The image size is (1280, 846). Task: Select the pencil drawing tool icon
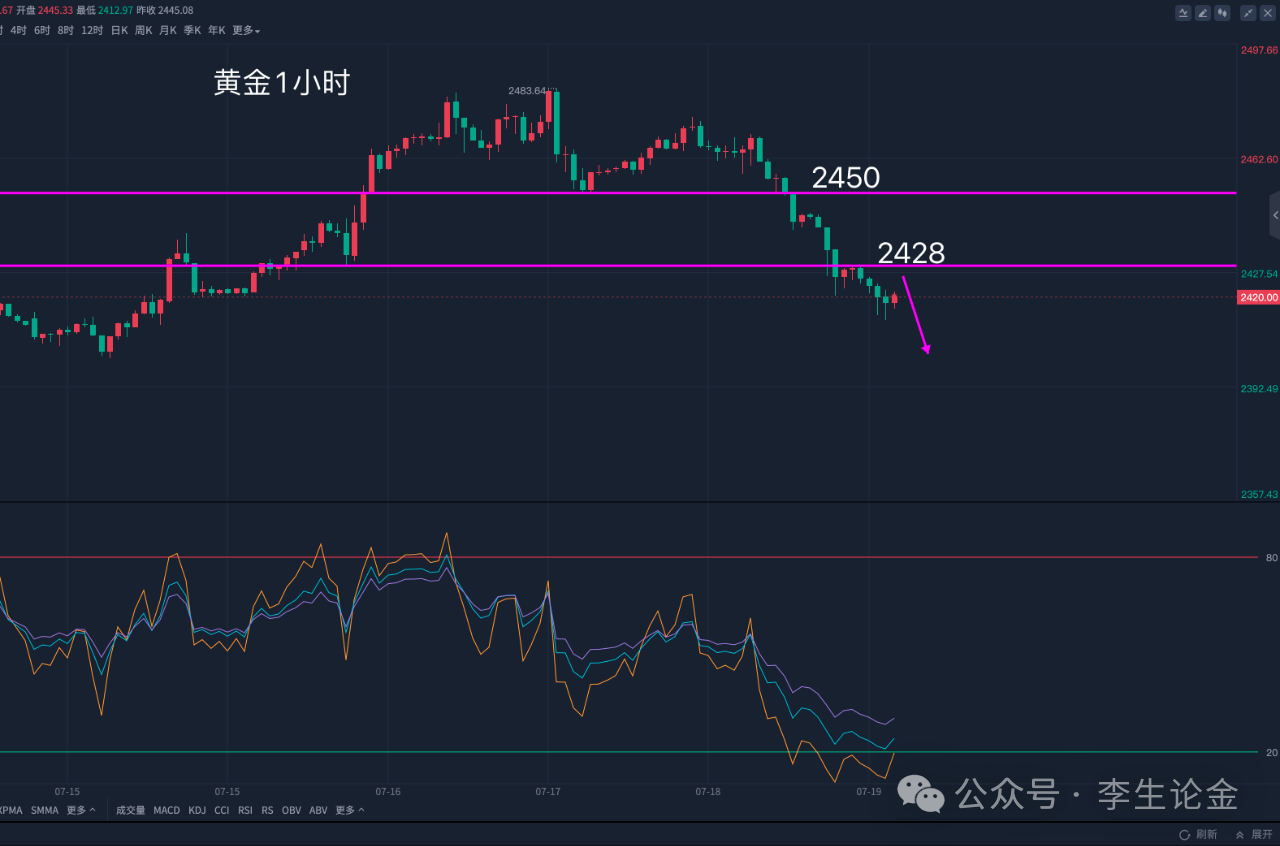click(x=1203, y=13)
